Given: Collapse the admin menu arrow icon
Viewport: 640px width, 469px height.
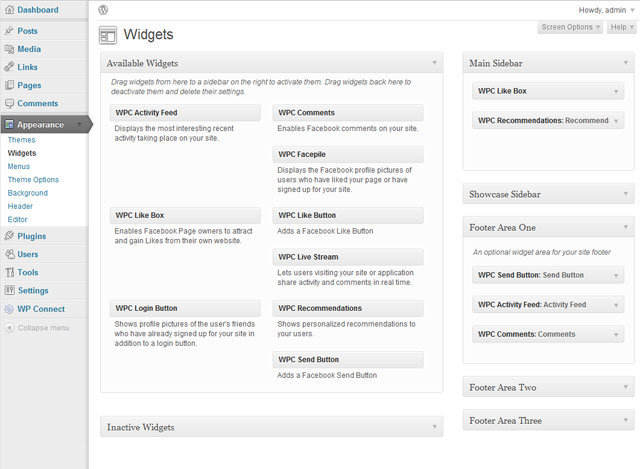Looking at the screenshot, I should 9,328.
